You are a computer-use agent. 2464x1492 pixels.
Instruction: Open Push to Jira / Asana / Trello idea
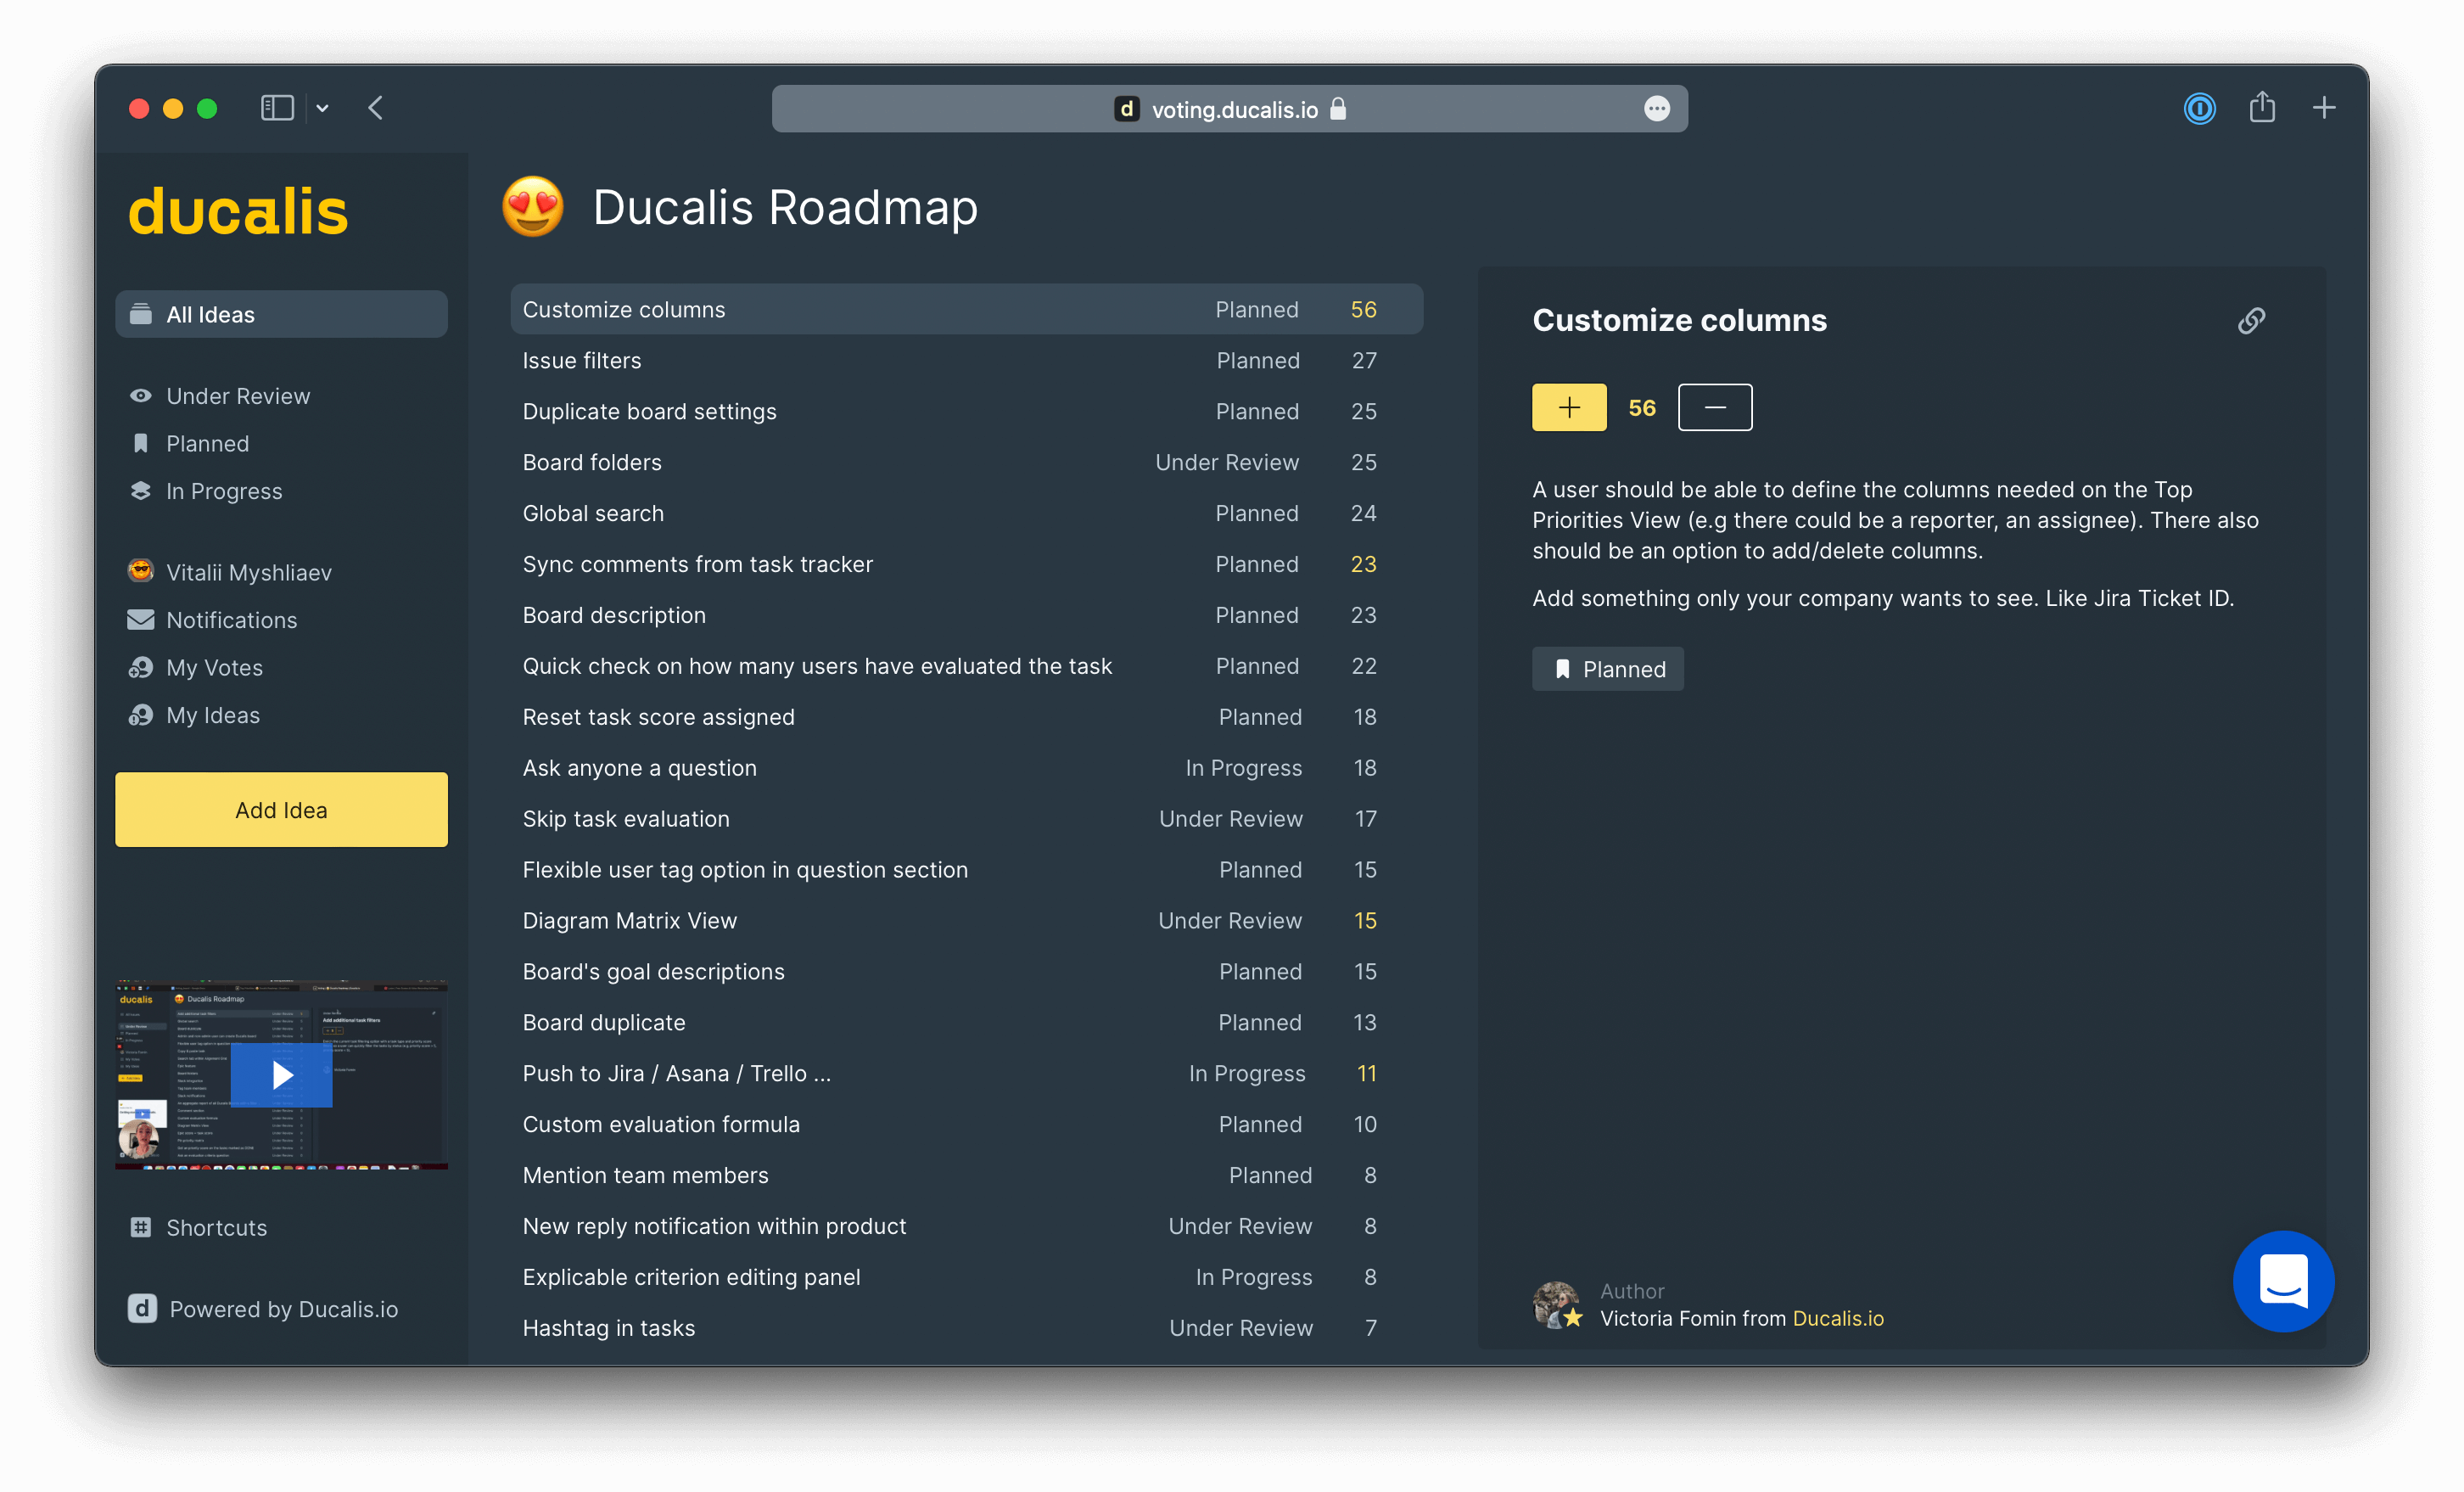click(x=966, y=1074)
